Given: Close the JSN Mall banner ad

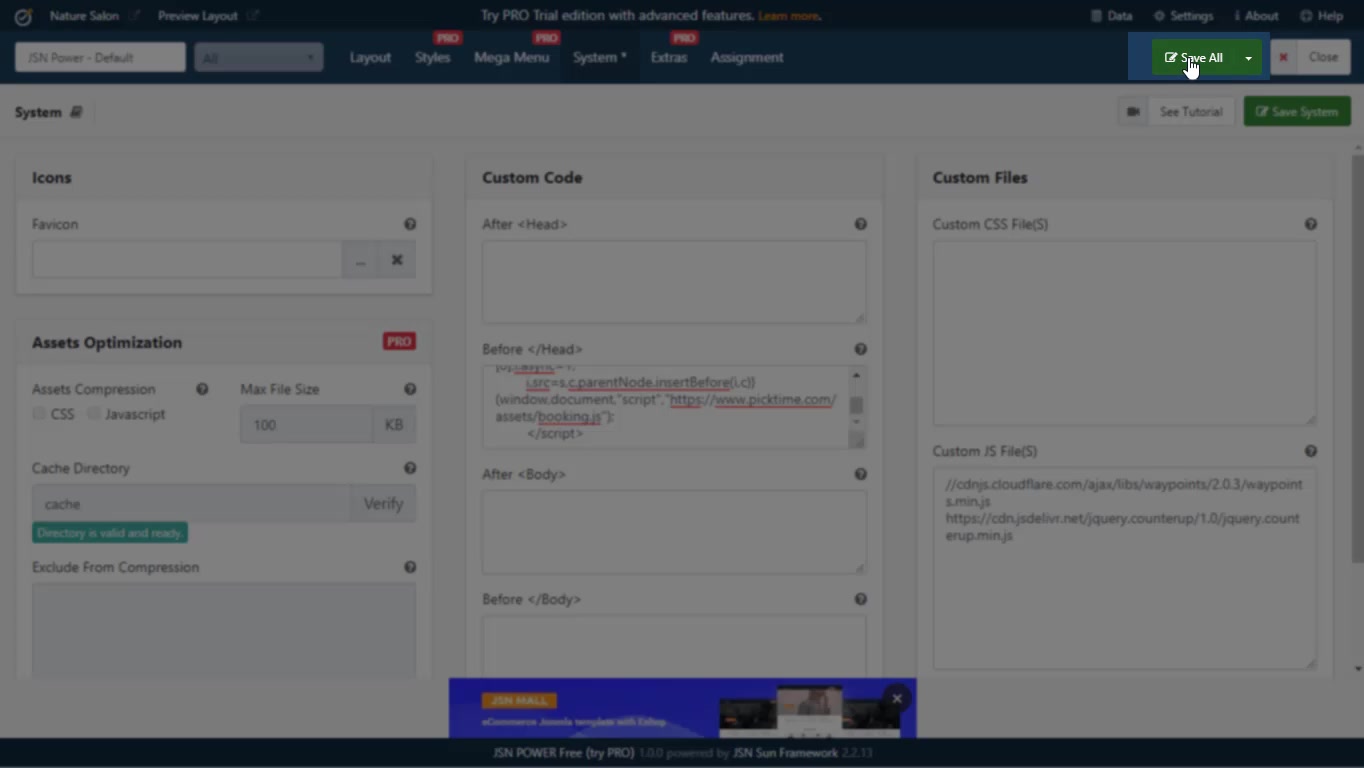Looking at the screenshot, I should pyautogui.click(x=897, y=699).
